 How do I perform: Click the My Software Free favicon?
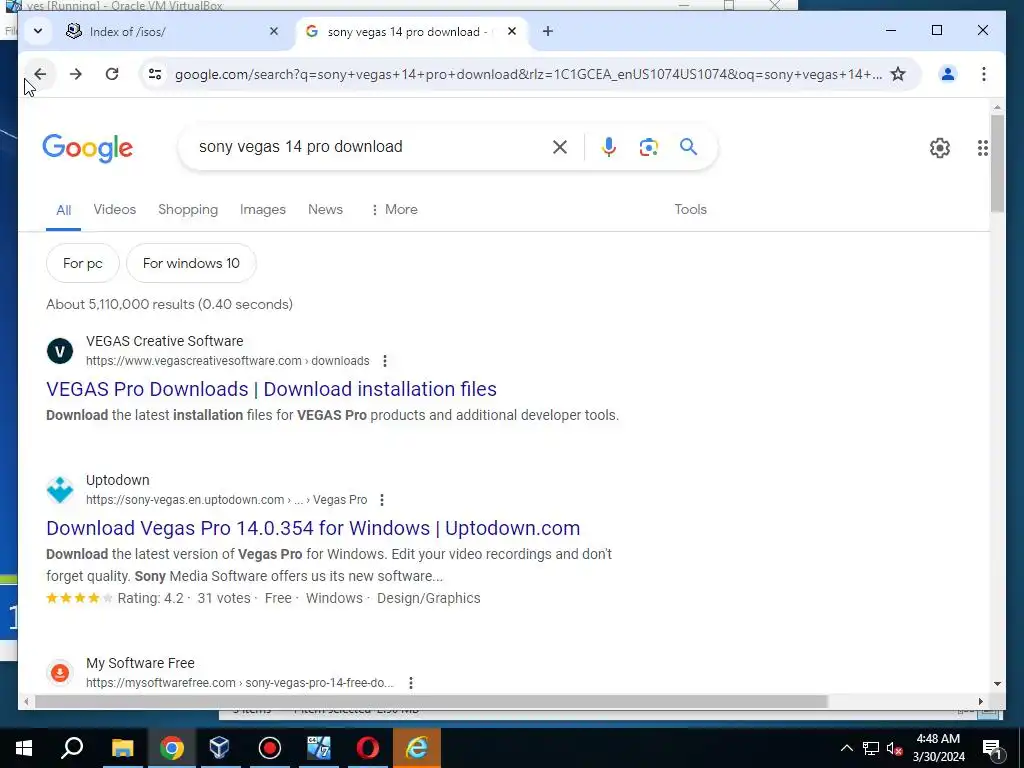[x=60, y=673]
